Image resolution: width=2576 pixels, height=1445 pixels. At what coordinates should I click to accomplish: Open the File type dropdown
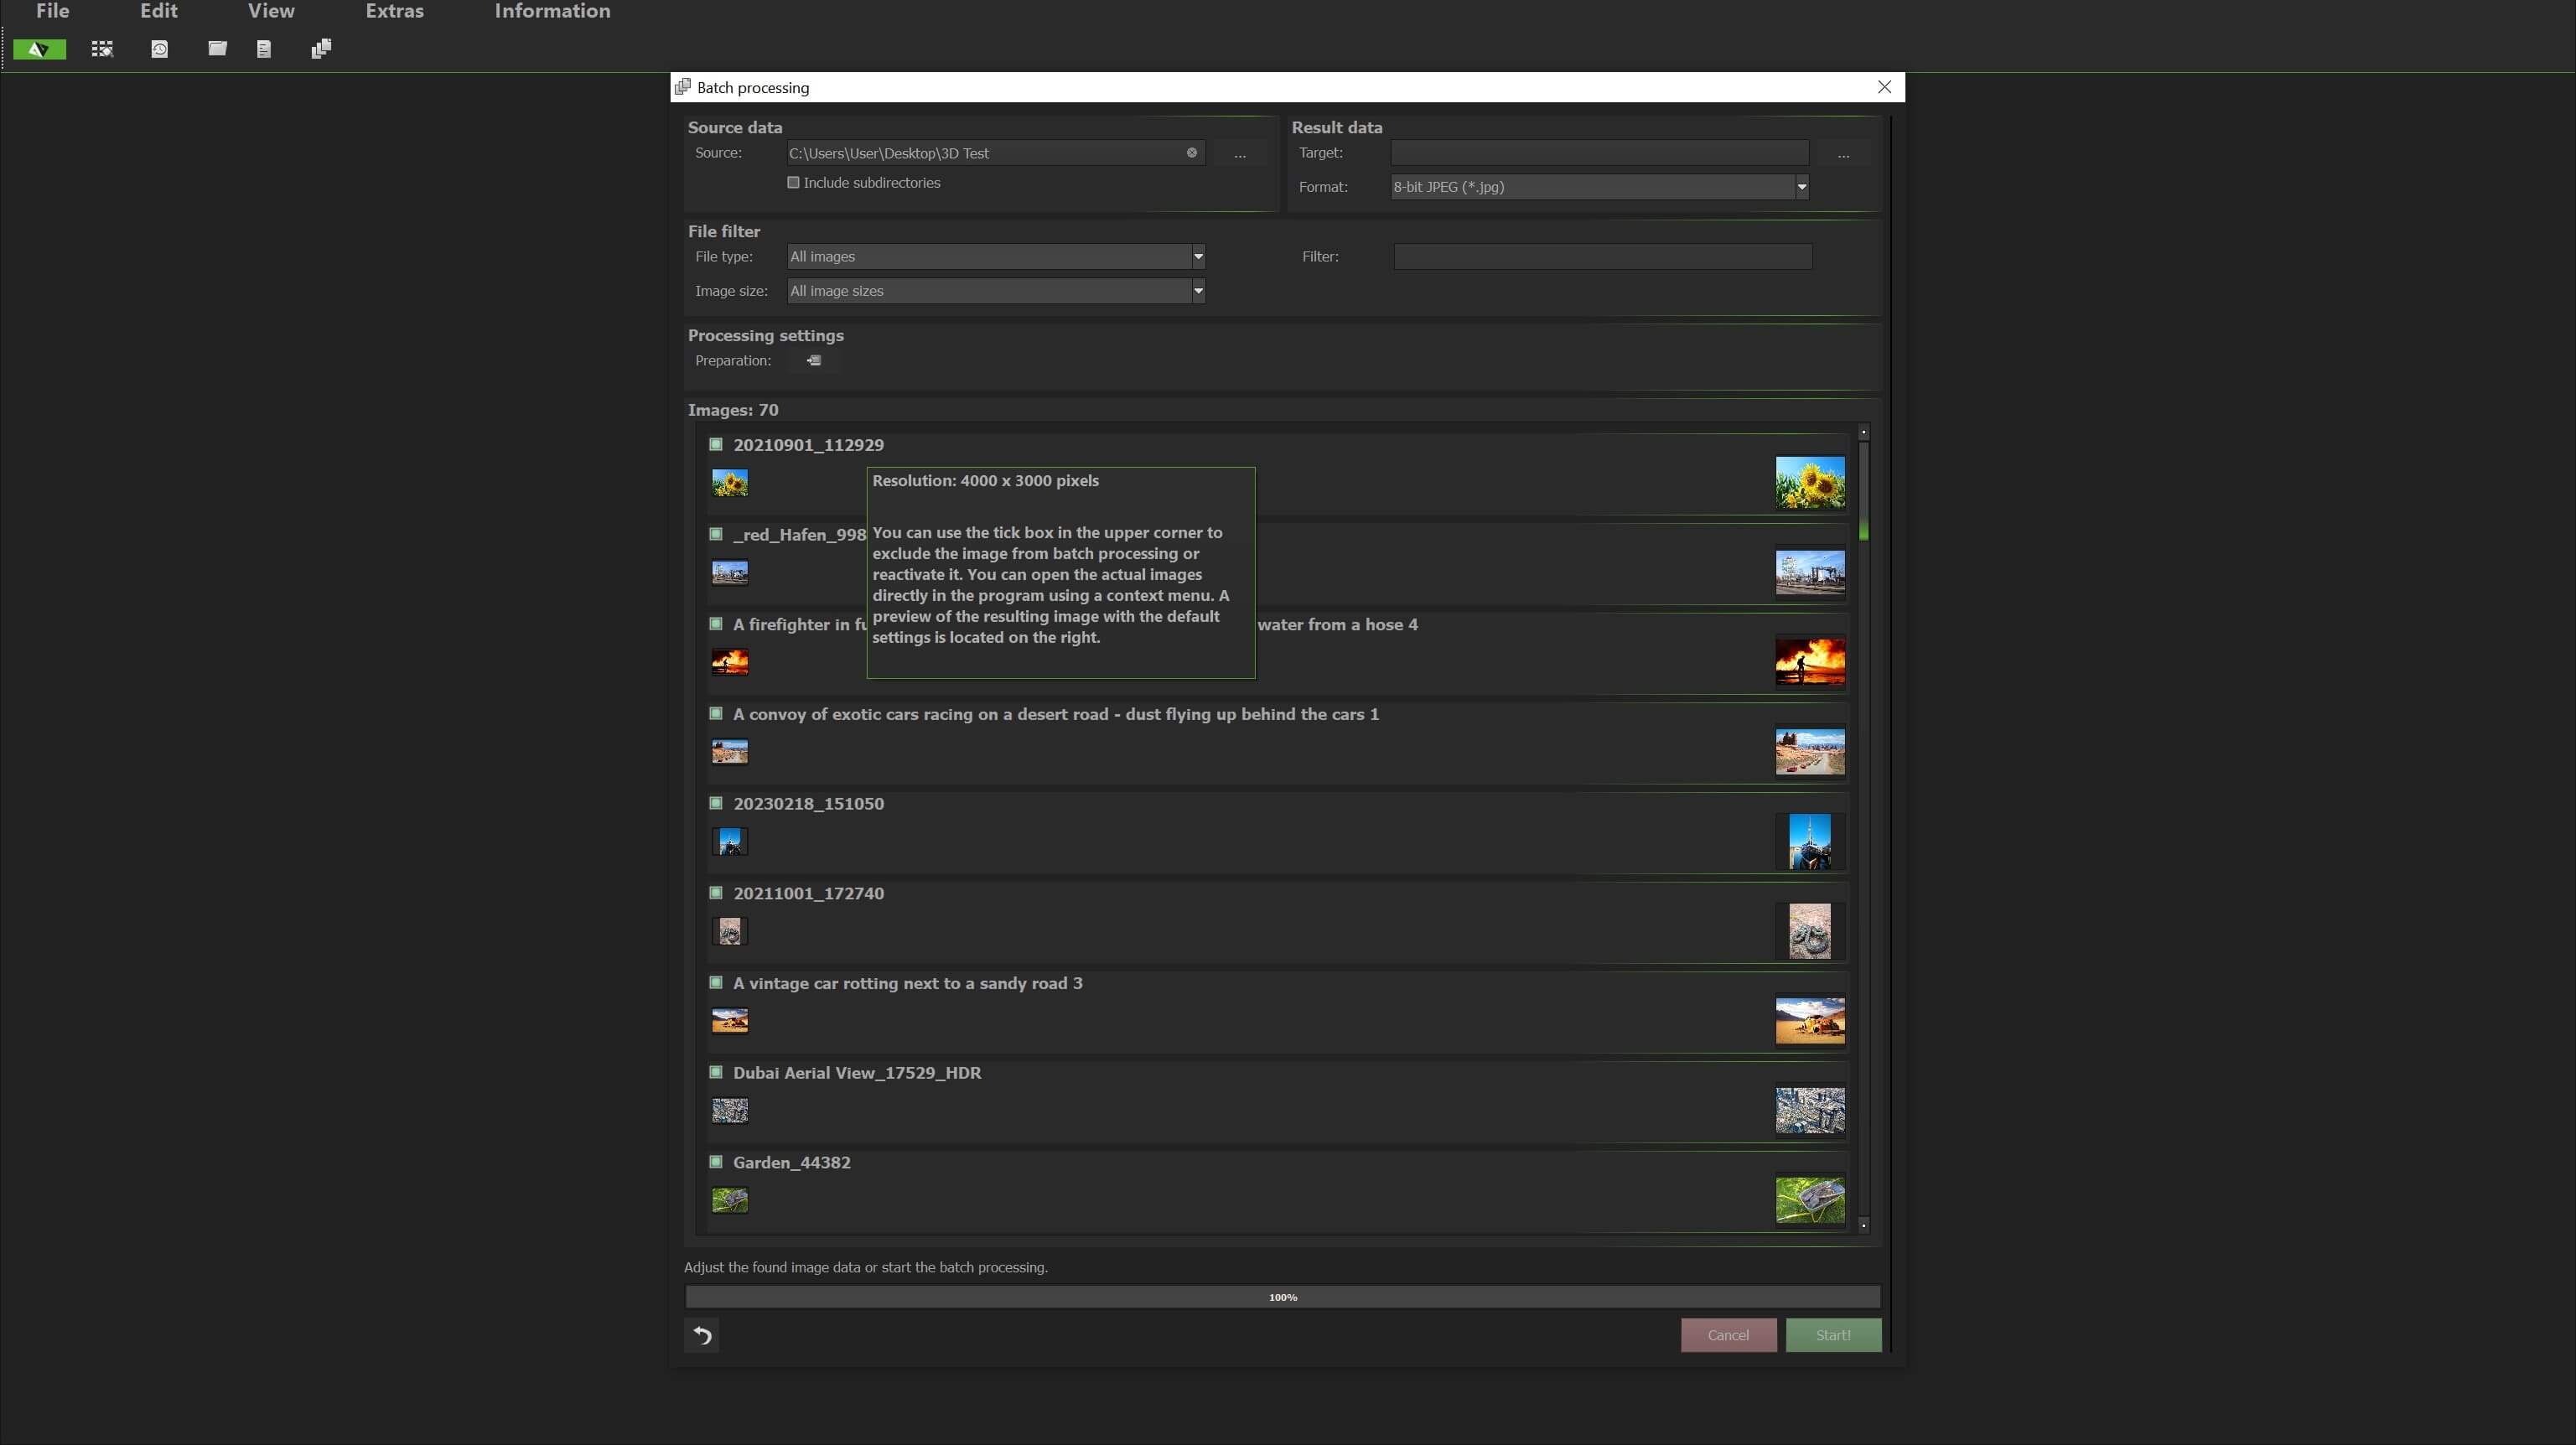click(x=1197, y=256)
